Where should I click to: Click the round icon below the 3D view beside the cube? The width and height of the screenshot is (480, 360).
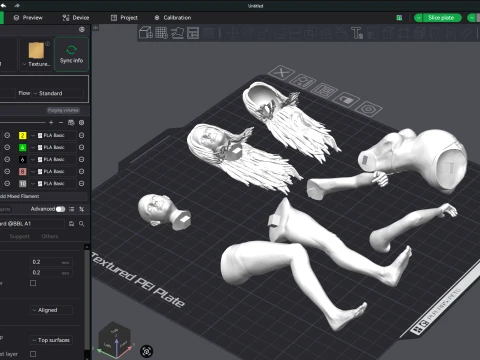[x=147, y=351]
